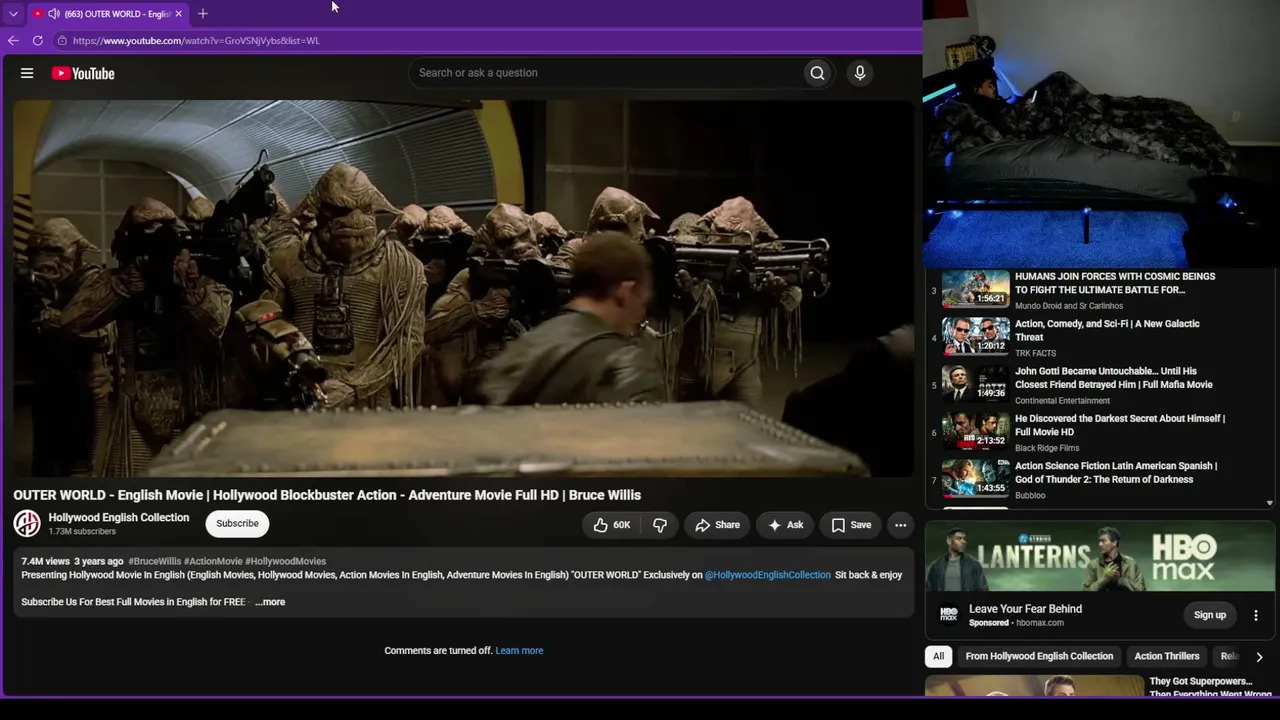Viewport: 1280px width, 720px height.
Task: Focus the YouTube search field
Action: click(x=608, y=73)
